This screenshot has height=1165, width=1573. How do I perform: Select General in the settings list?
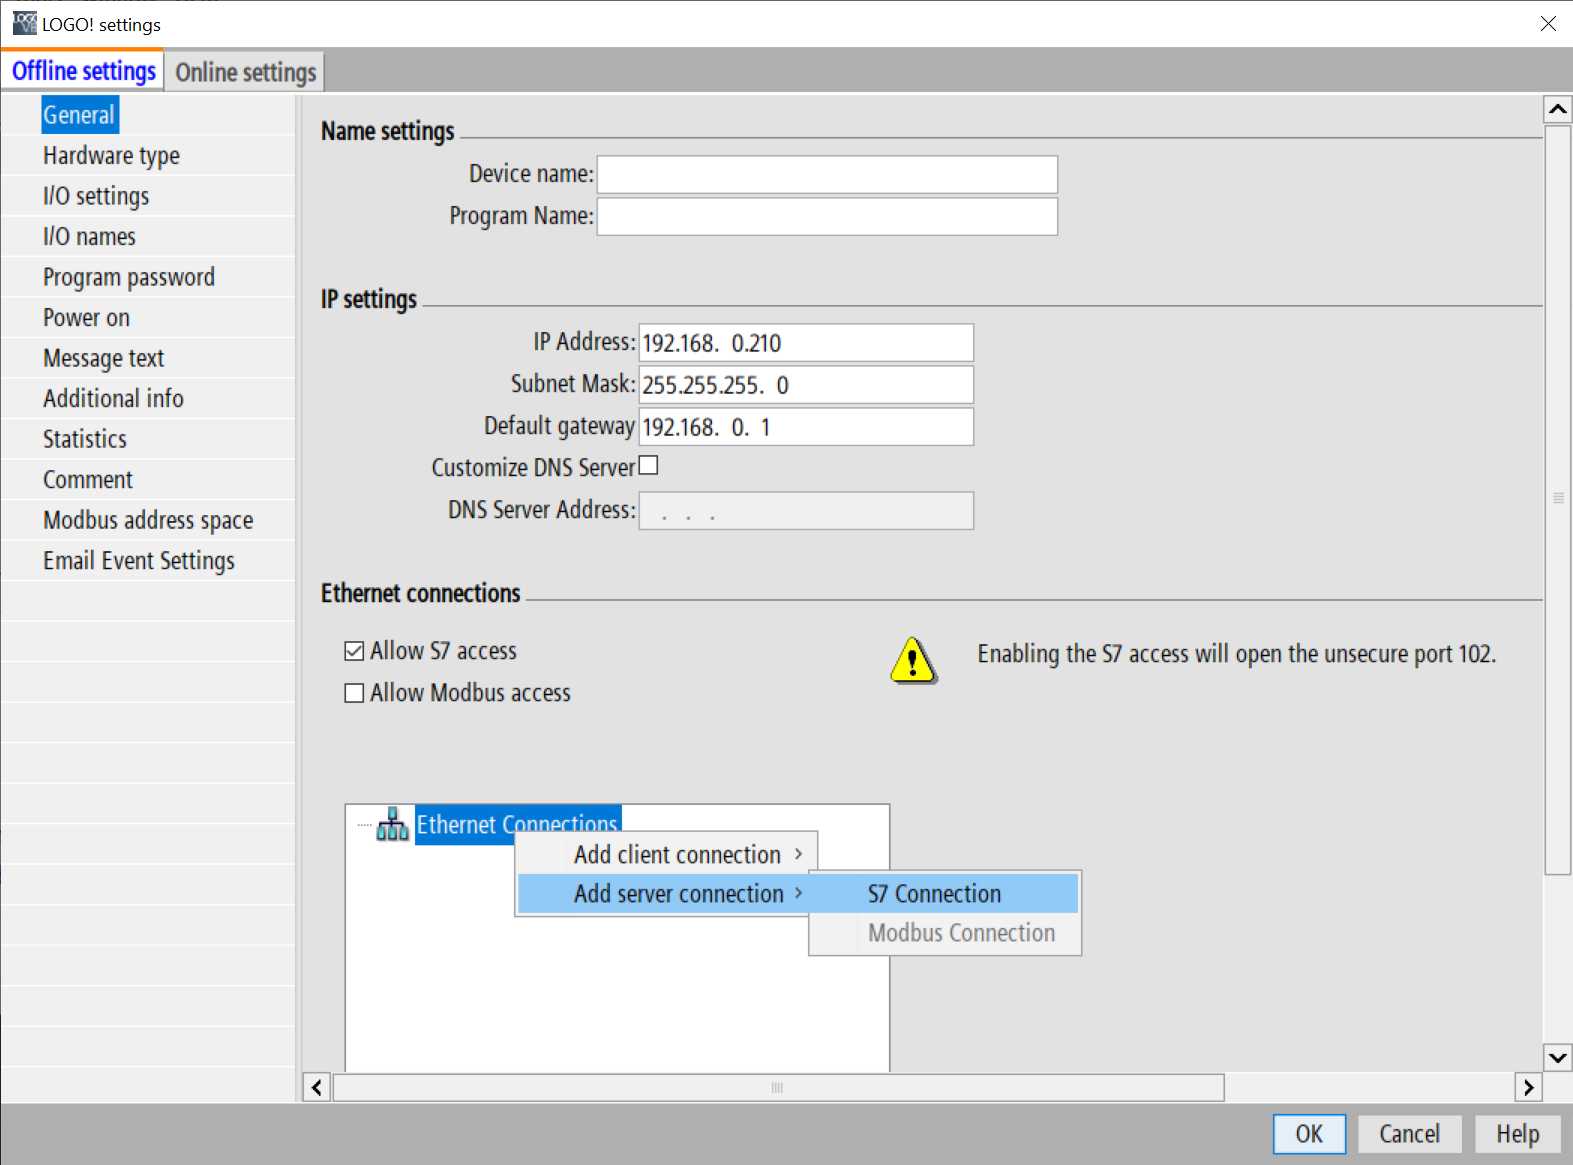pyautogui.click(x=79, y=115)
